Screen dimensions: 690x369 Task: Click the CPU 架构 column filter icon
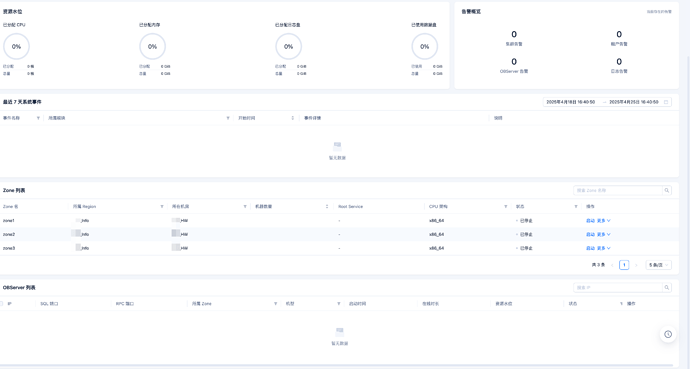tap(505, 207)
